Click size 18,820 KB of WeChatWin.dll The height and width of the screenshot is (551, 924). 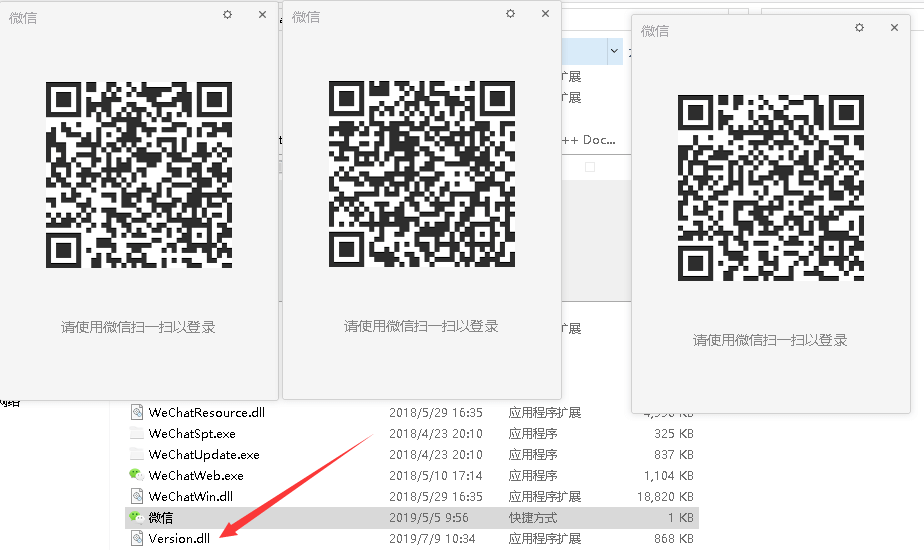(x=665, y=497)
